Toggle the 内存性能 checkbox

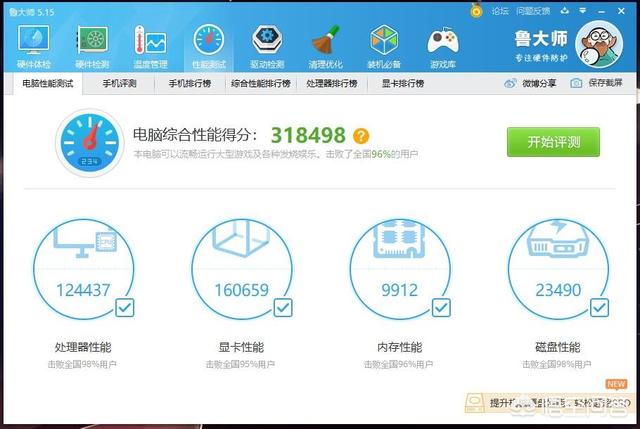[x=441, y=308]
